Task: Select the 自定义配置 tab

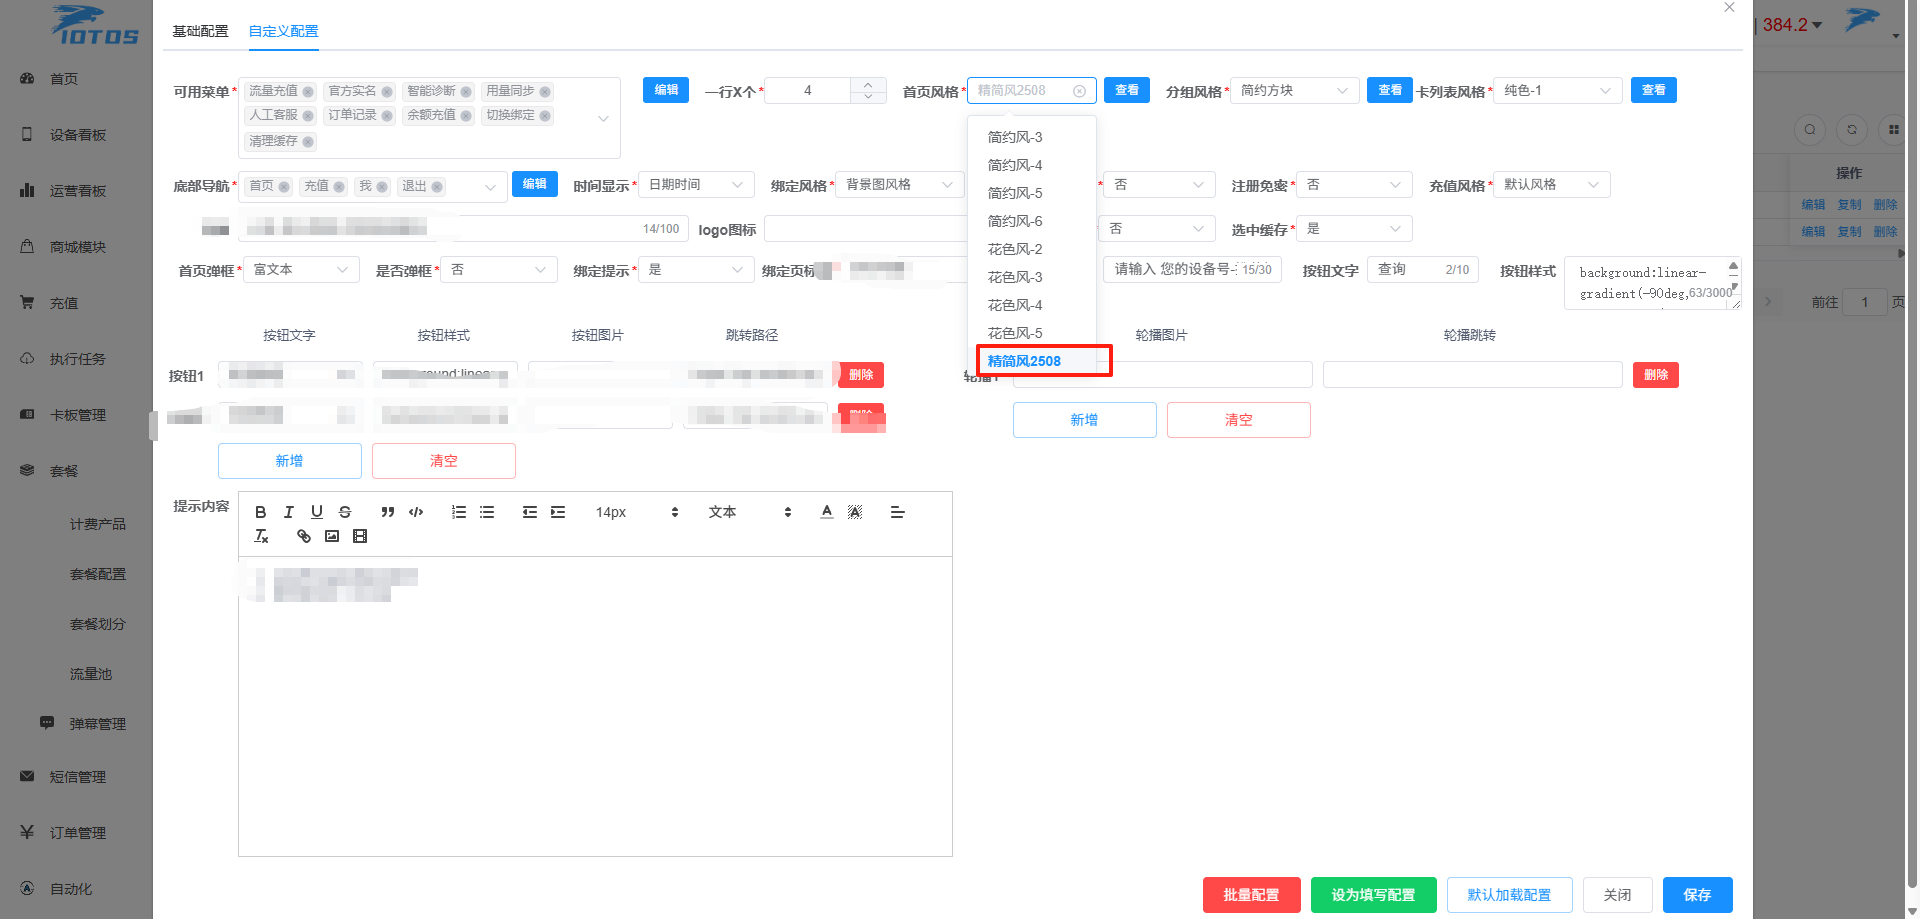Action: pyautogui.click(x=284, y=31)
